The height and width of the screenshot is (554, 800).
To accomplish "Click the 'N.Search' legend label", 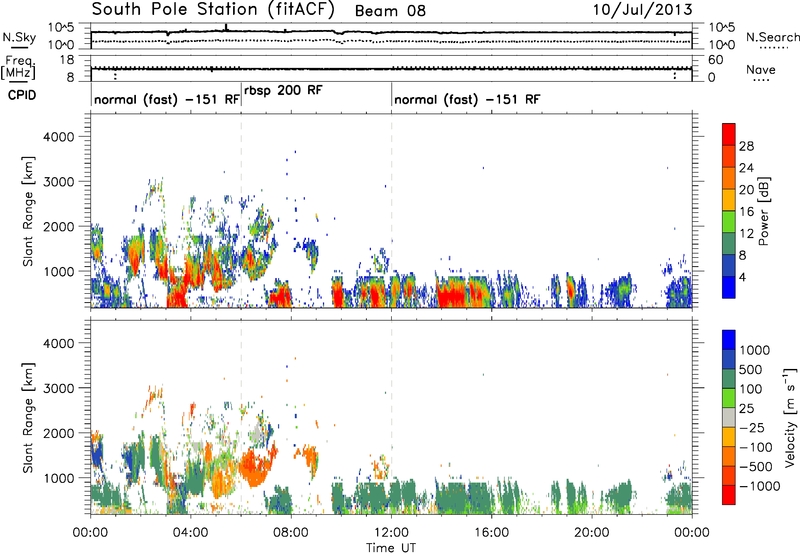I will tap(772, 37).
